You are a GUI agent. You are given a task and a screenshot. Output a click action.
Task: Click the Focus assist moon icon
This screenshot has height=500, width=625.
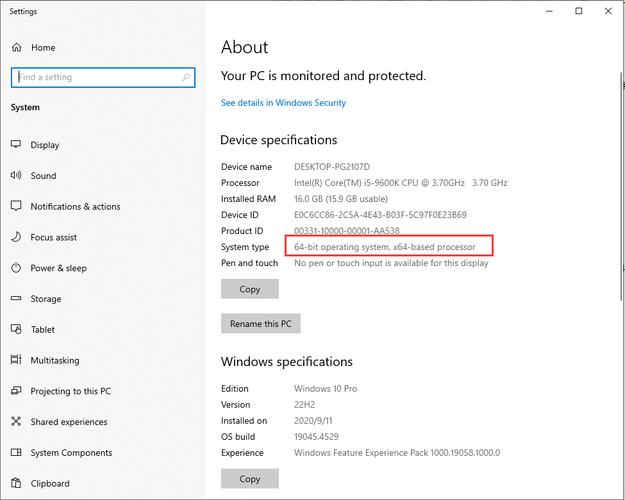click(16, 238)
